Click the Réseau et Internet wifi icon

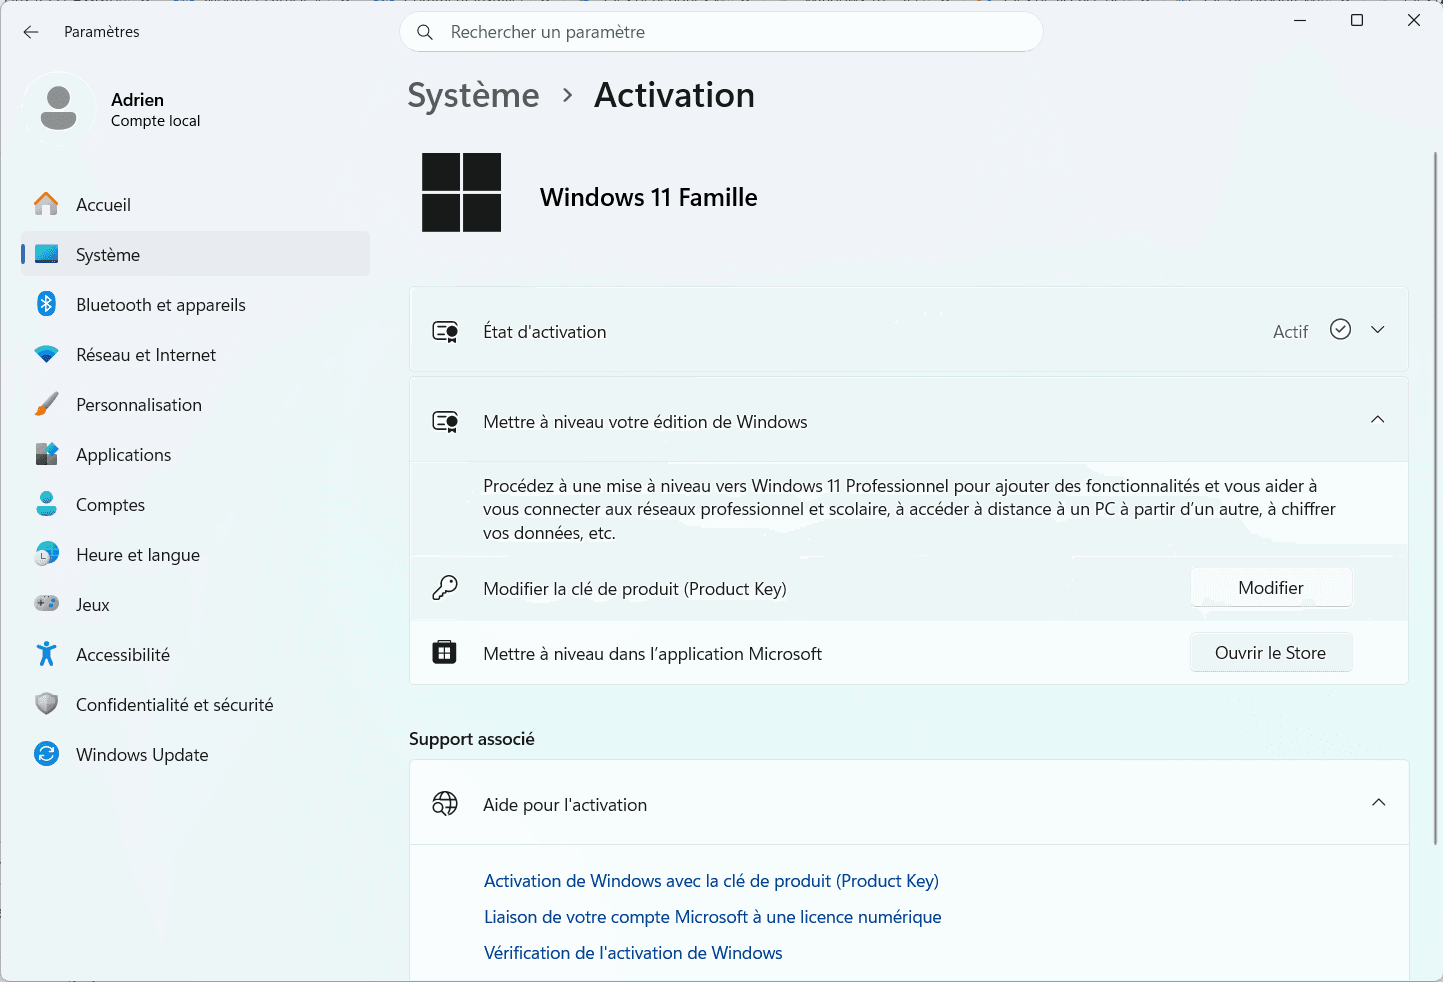click(x=46, y=354)
